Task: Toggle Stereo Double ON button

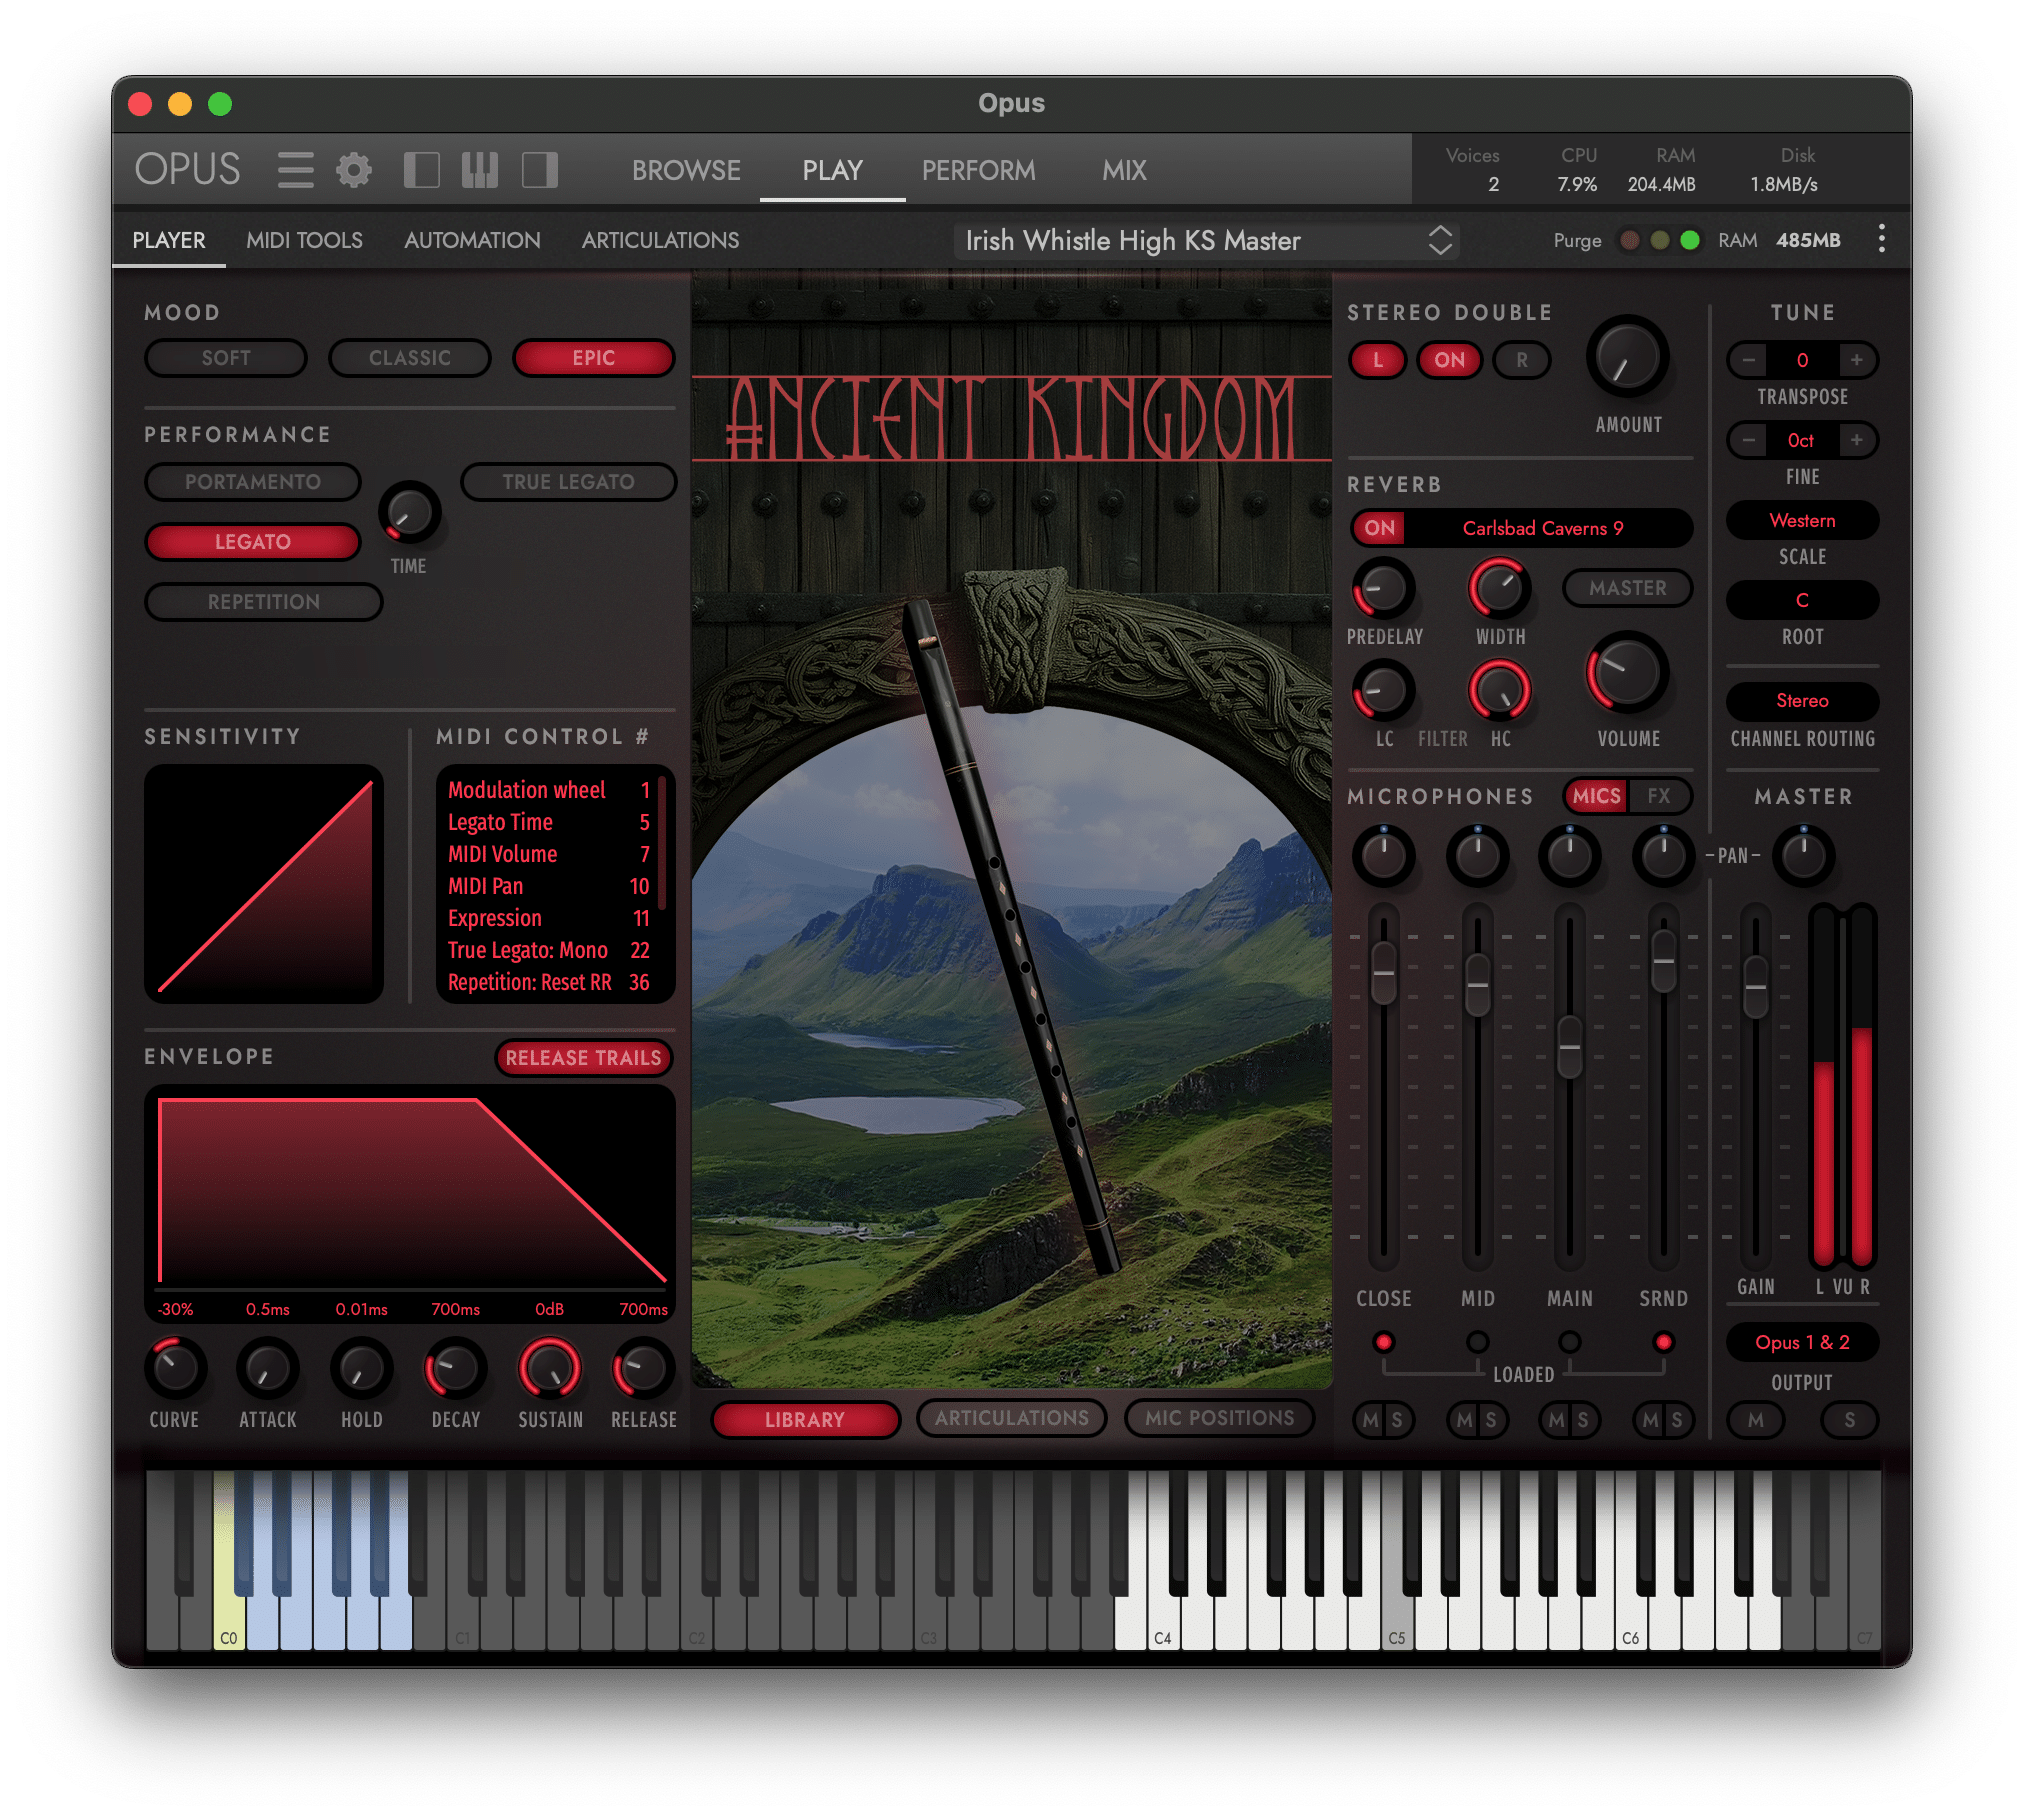Action: coord(1449,360)
